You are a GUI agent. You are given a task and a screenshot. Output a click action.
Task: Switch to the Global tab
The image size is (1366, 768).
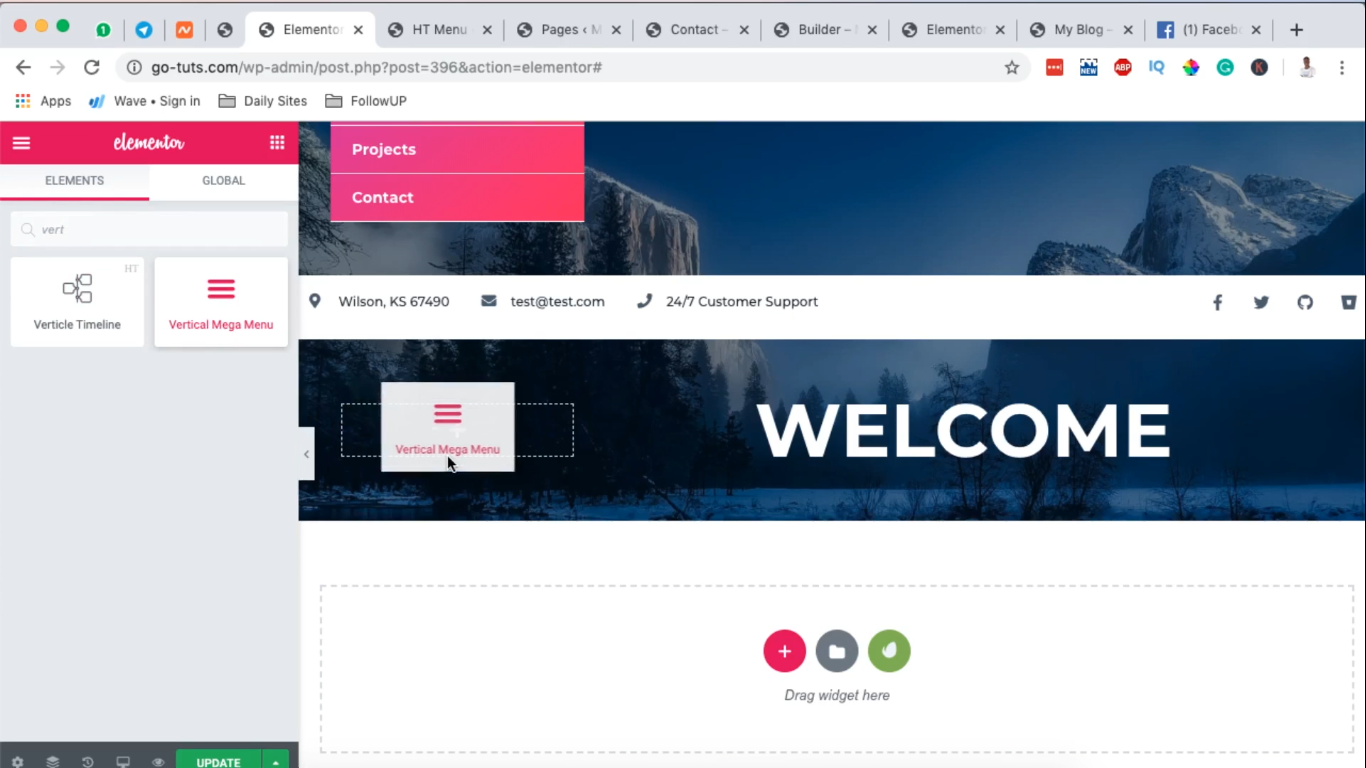224,181
